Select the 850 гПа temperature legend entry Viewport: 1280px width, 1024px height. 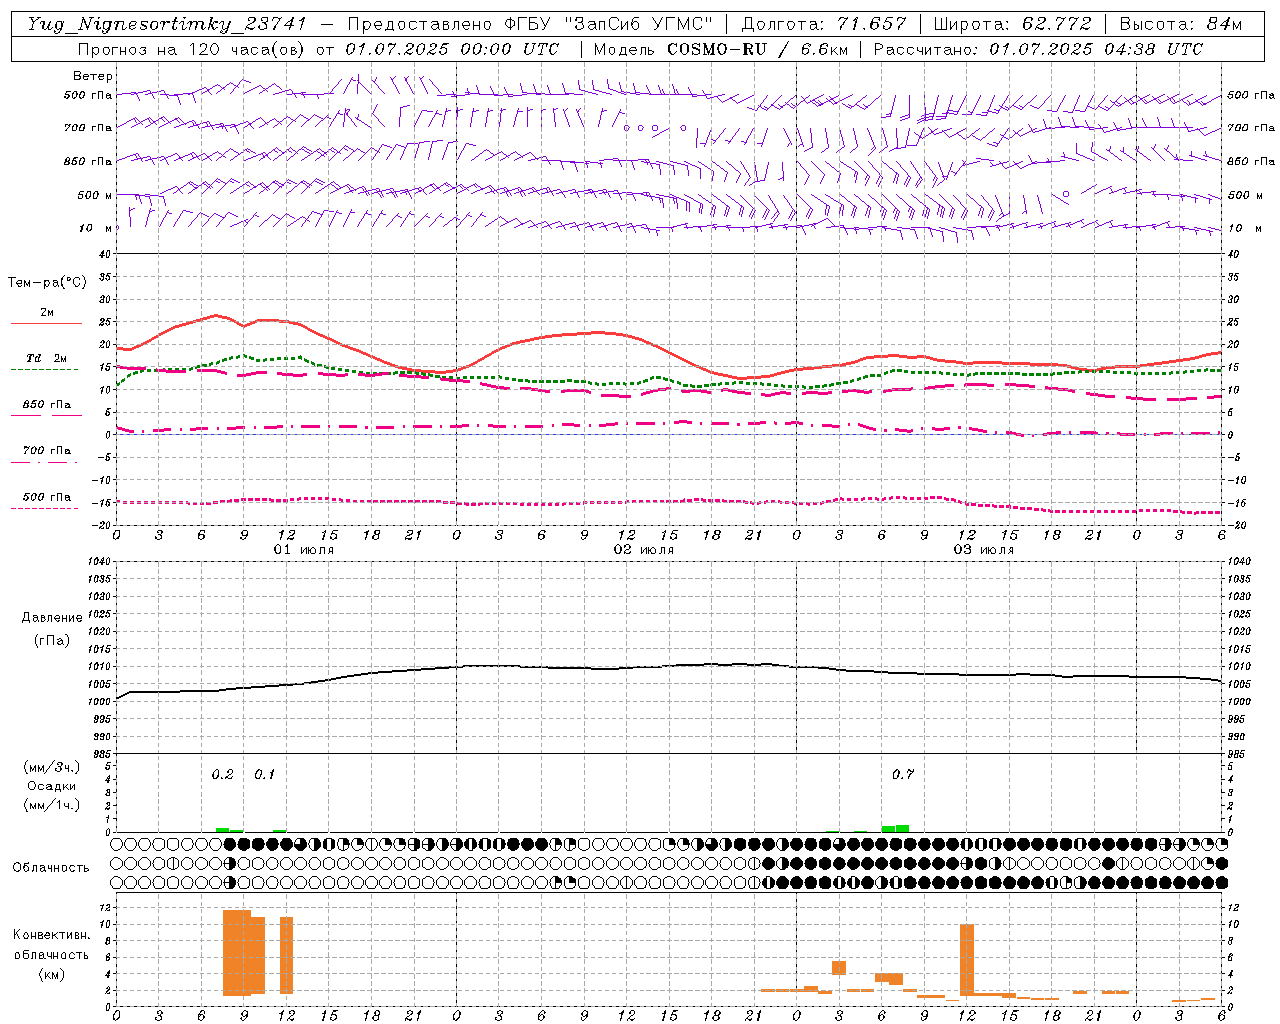47,405
